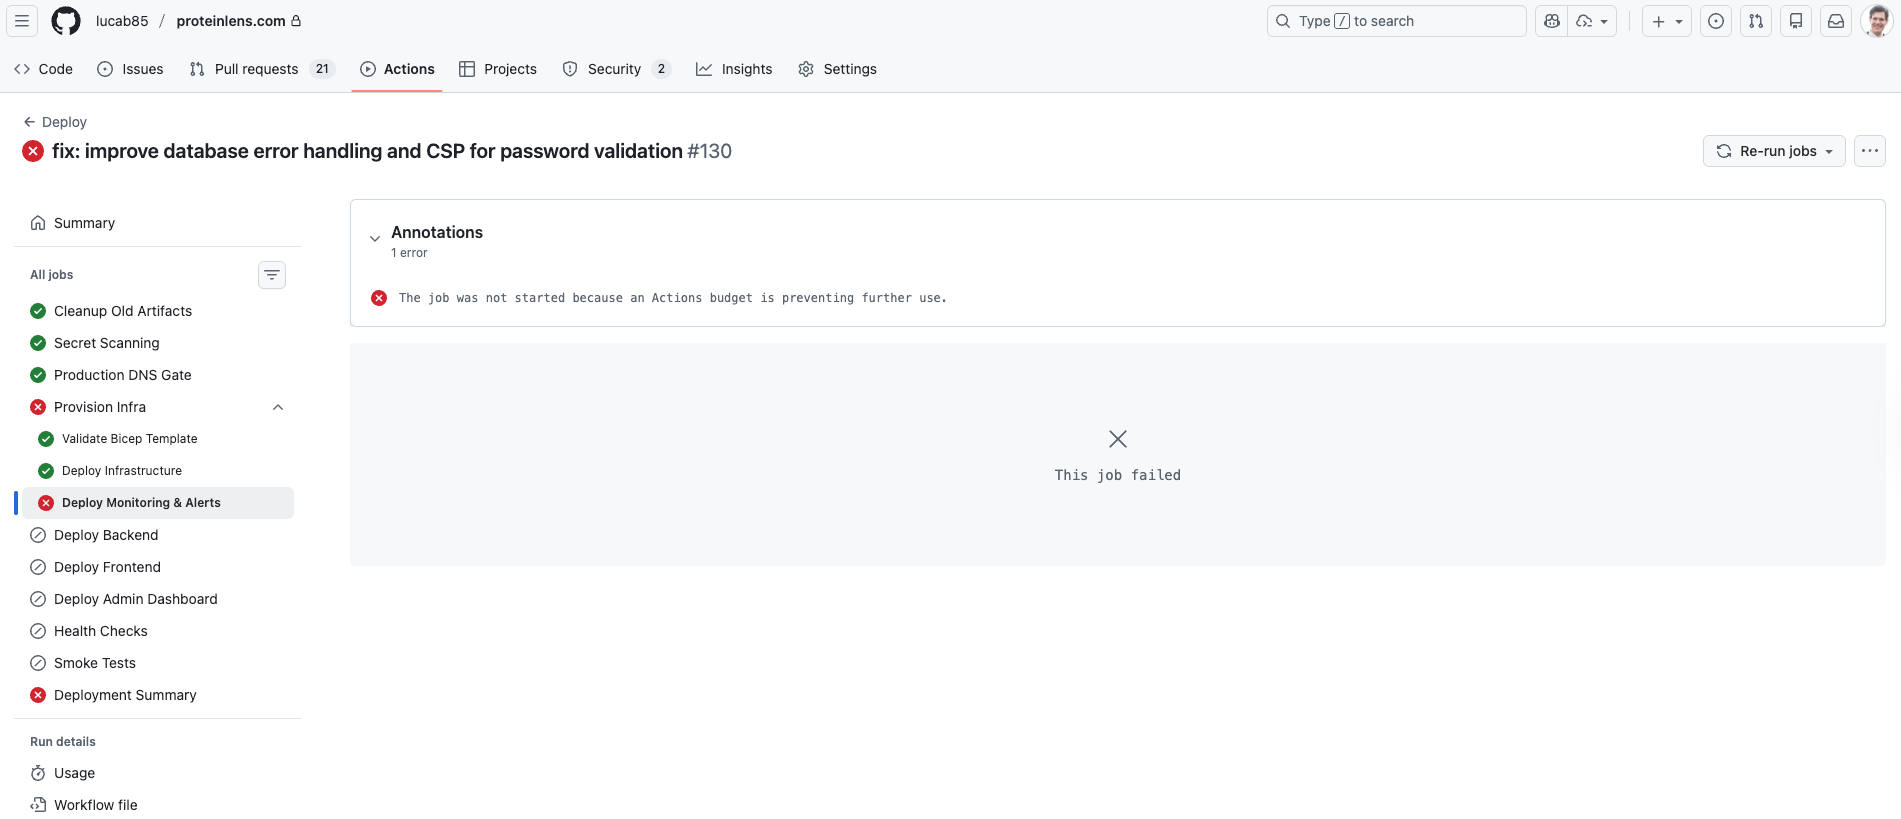Screen dimensions: 1901x819
Task: Click the filter jobs icon button
Action: point(272,275)
